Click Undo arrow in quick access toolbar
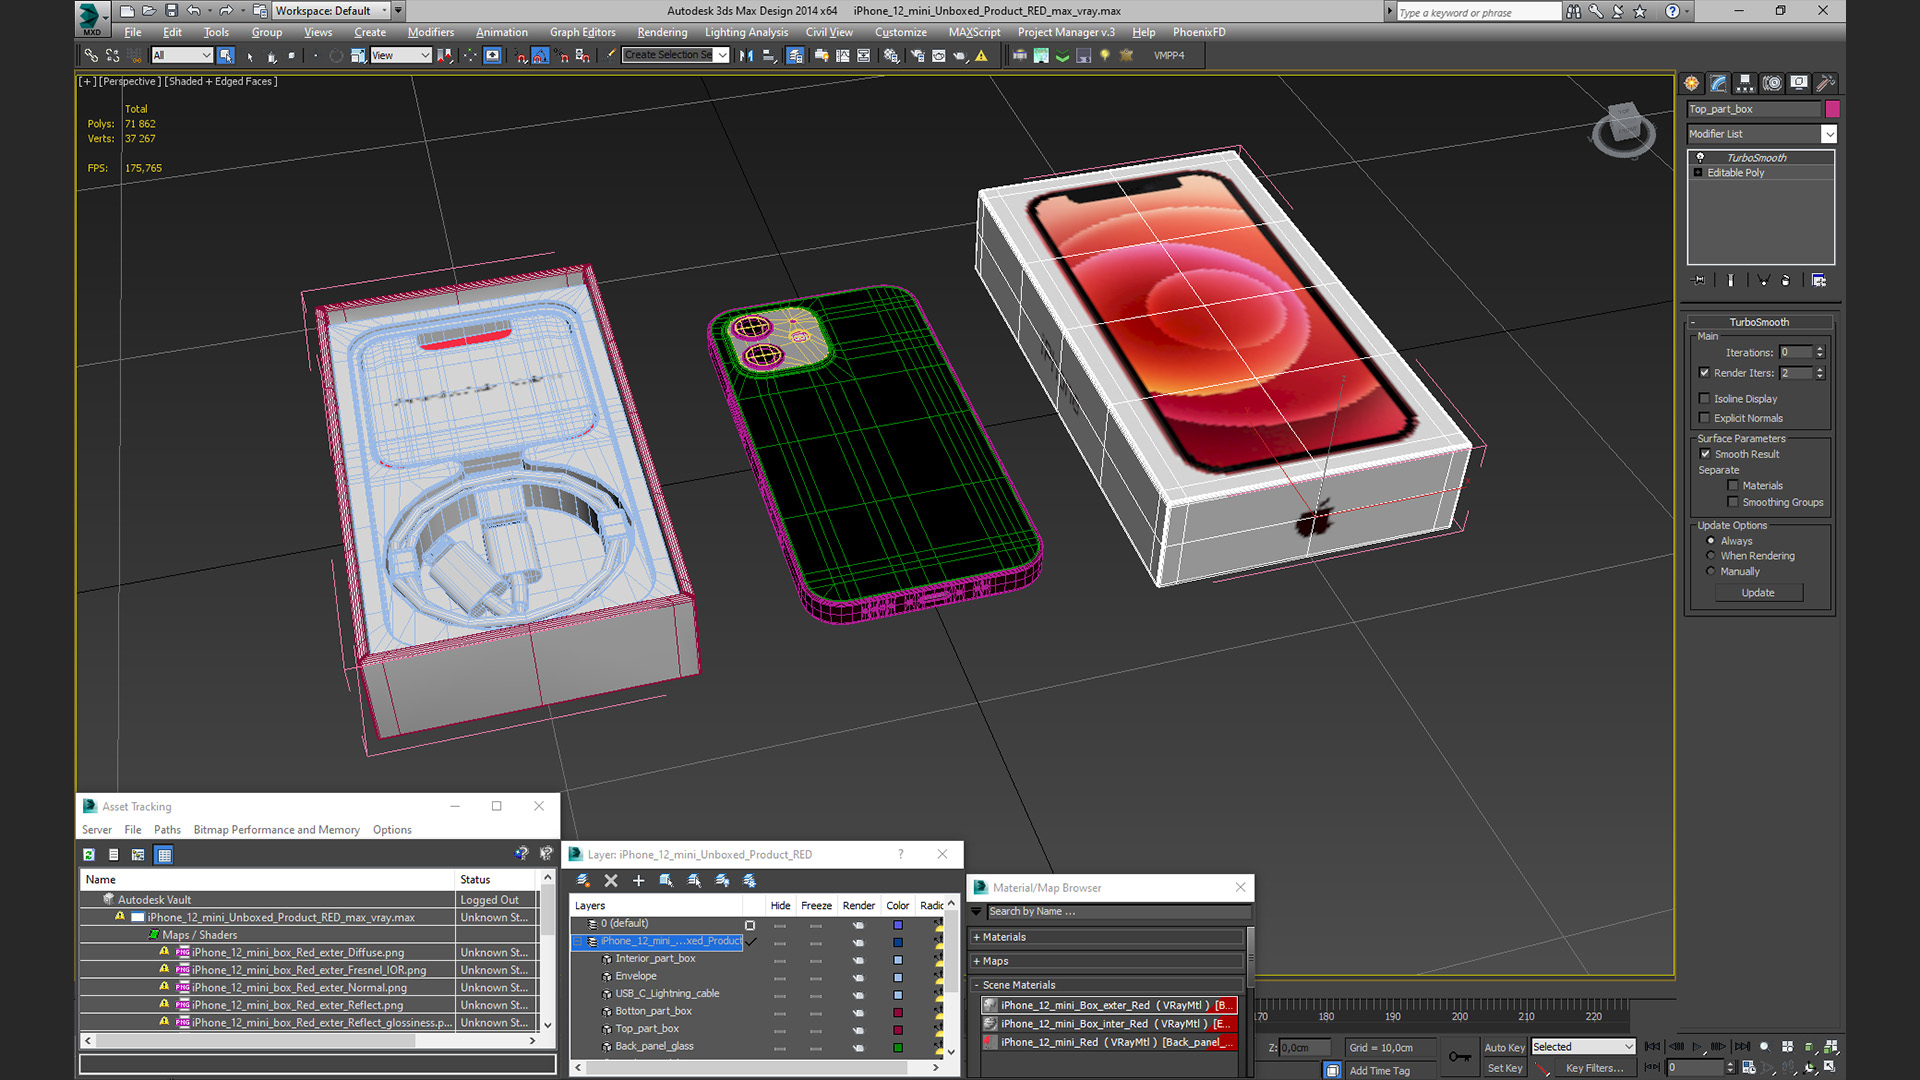 point(194,11)
